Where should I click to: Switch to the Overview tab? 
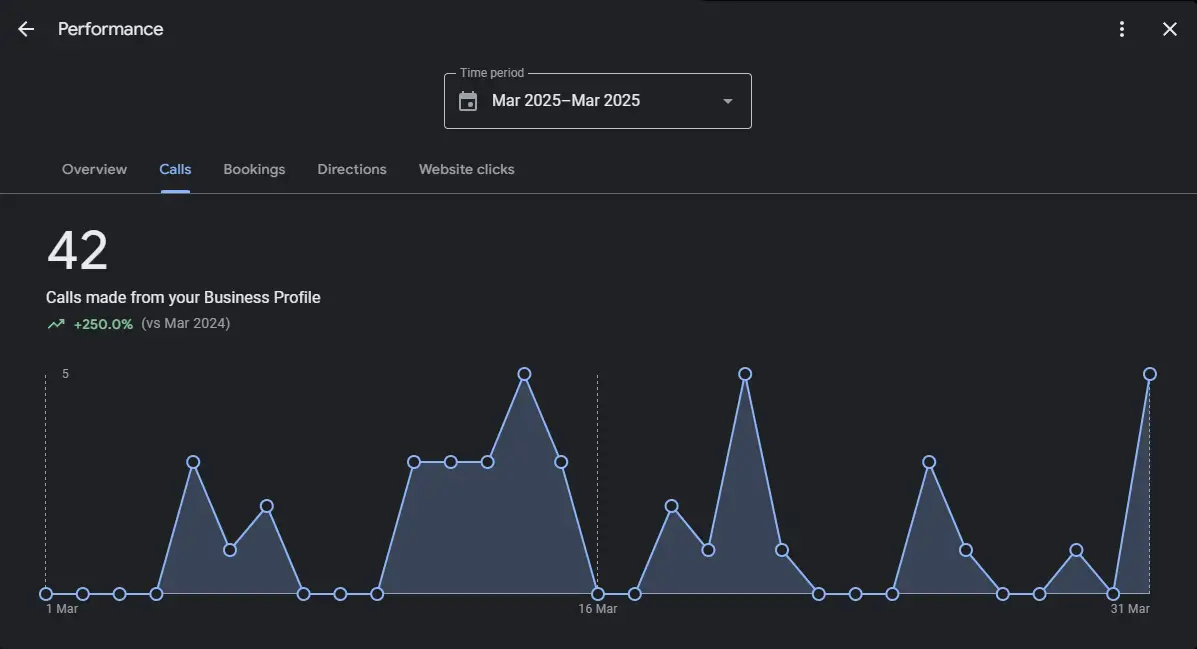point(94,169)
